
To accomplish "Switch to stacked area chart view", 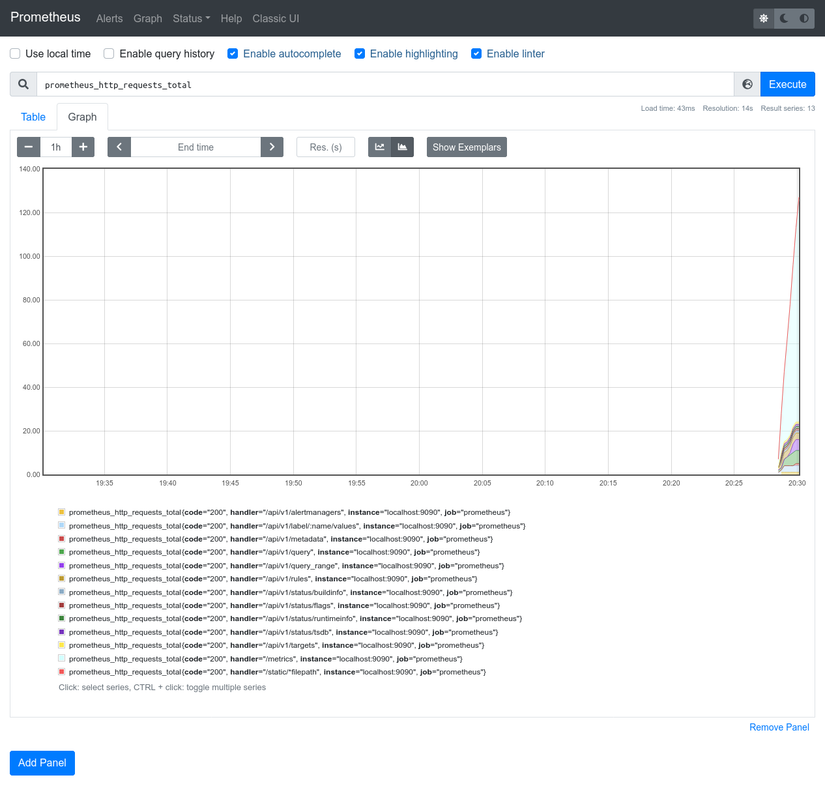I will click(402, 147).
